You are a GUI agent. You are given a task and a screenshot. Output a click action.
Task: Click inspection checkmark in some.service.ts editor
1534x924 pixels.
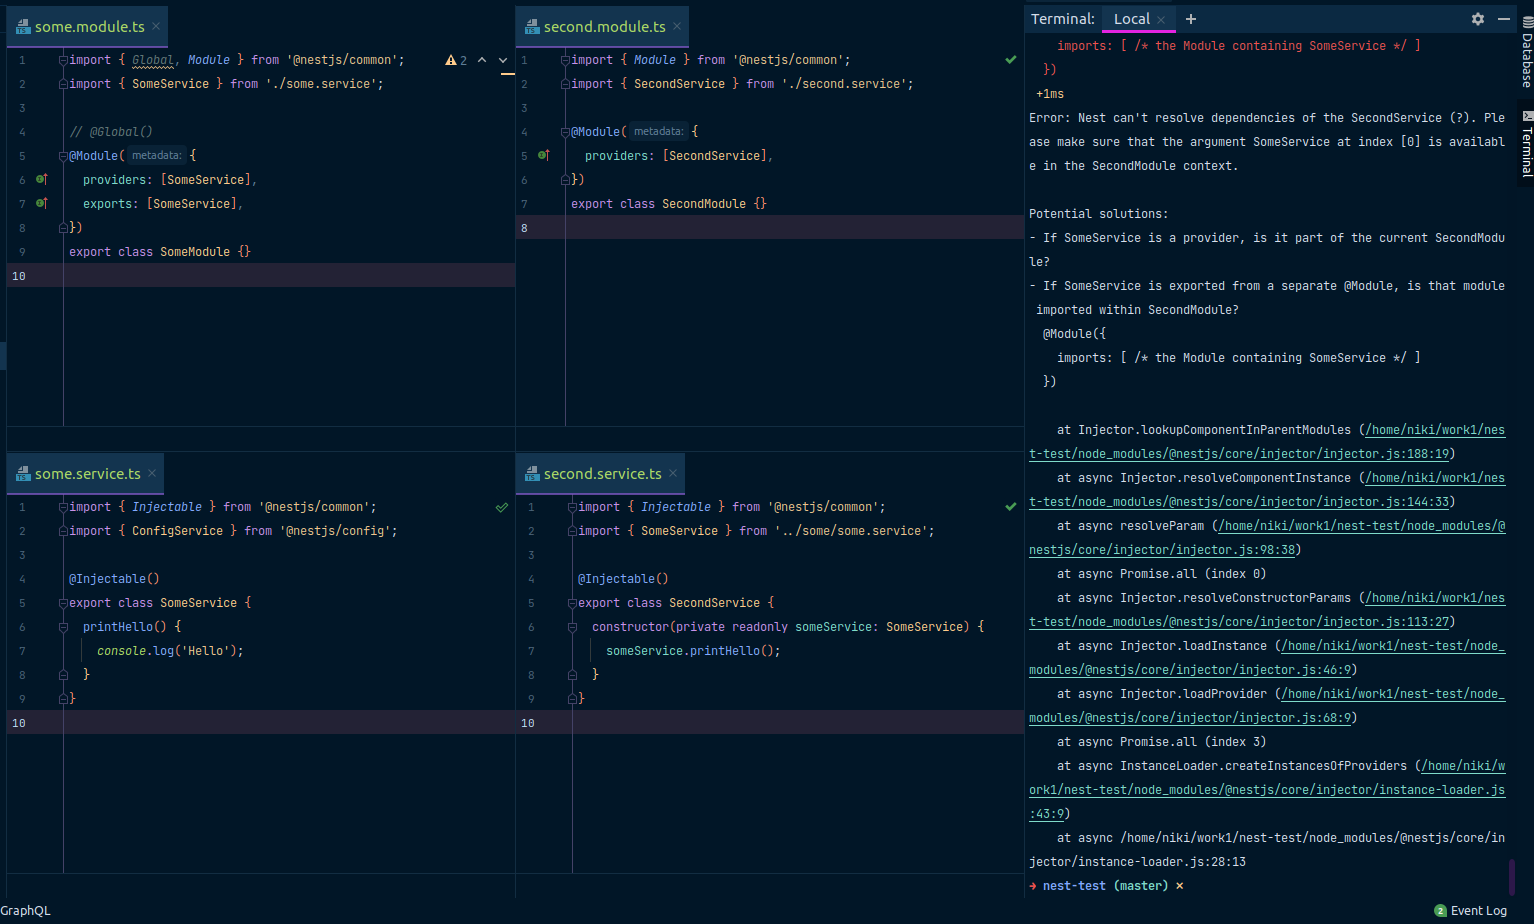(502, 507)
